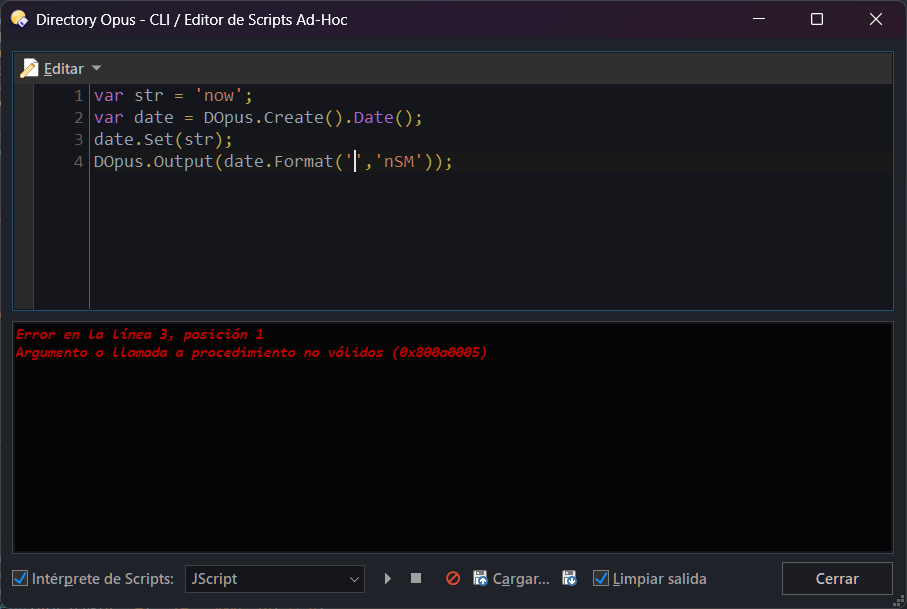Image resolution: width=907 pixels, height=609 pixels.
Task: Toggle the Limpiar salida checkbox
Action: 601,578
